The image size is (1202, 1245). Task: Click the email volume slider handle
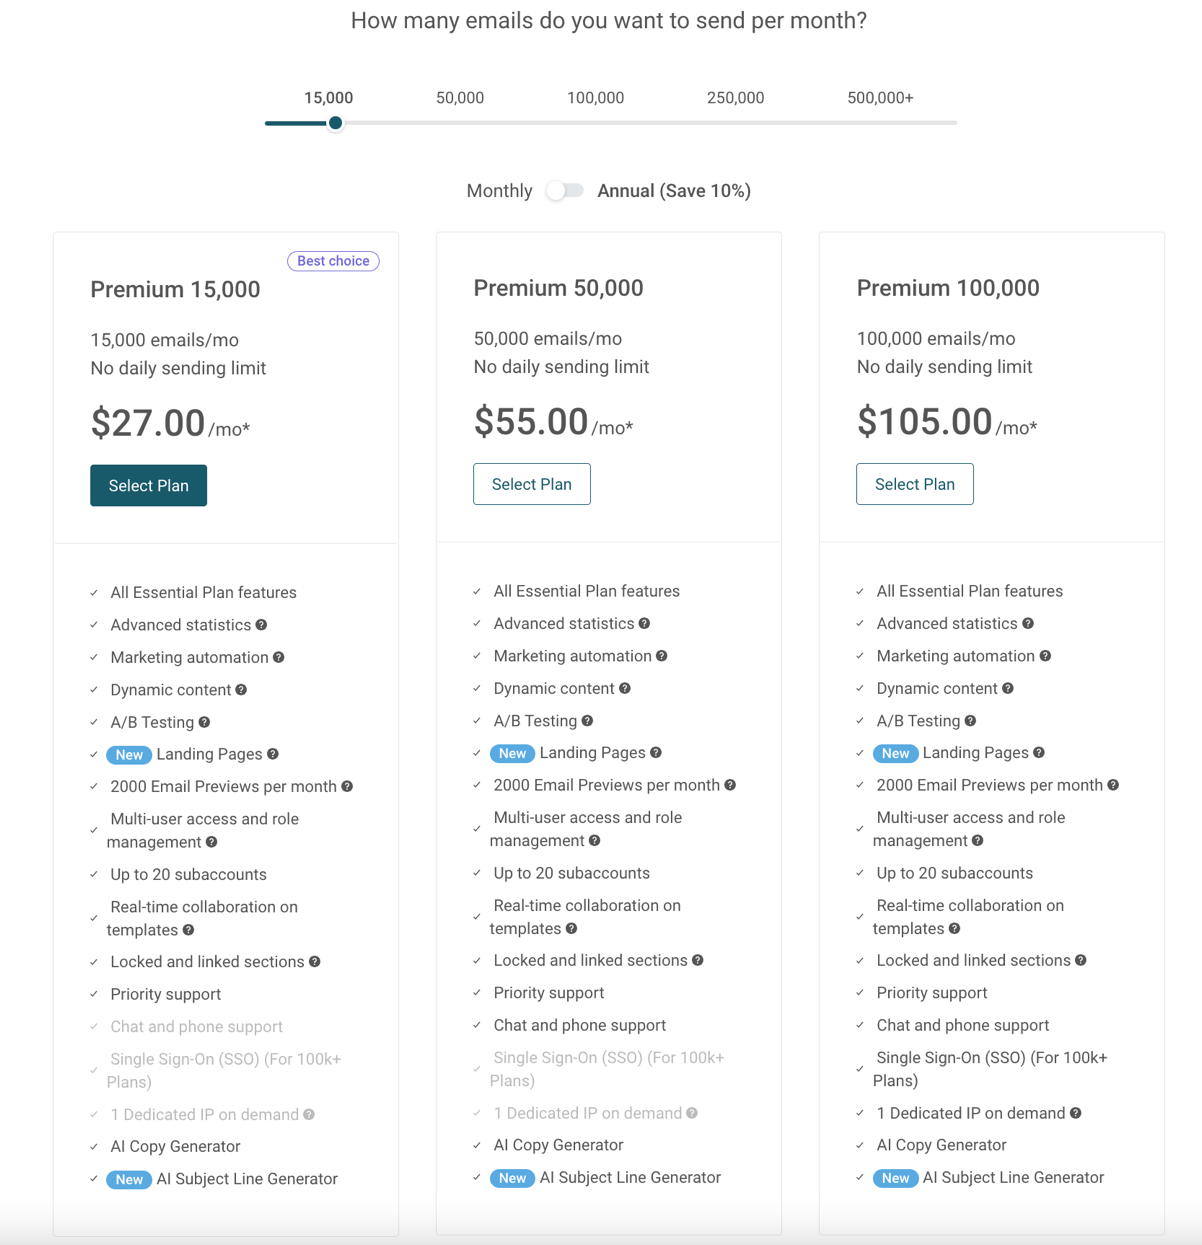(x=336, y=123)
